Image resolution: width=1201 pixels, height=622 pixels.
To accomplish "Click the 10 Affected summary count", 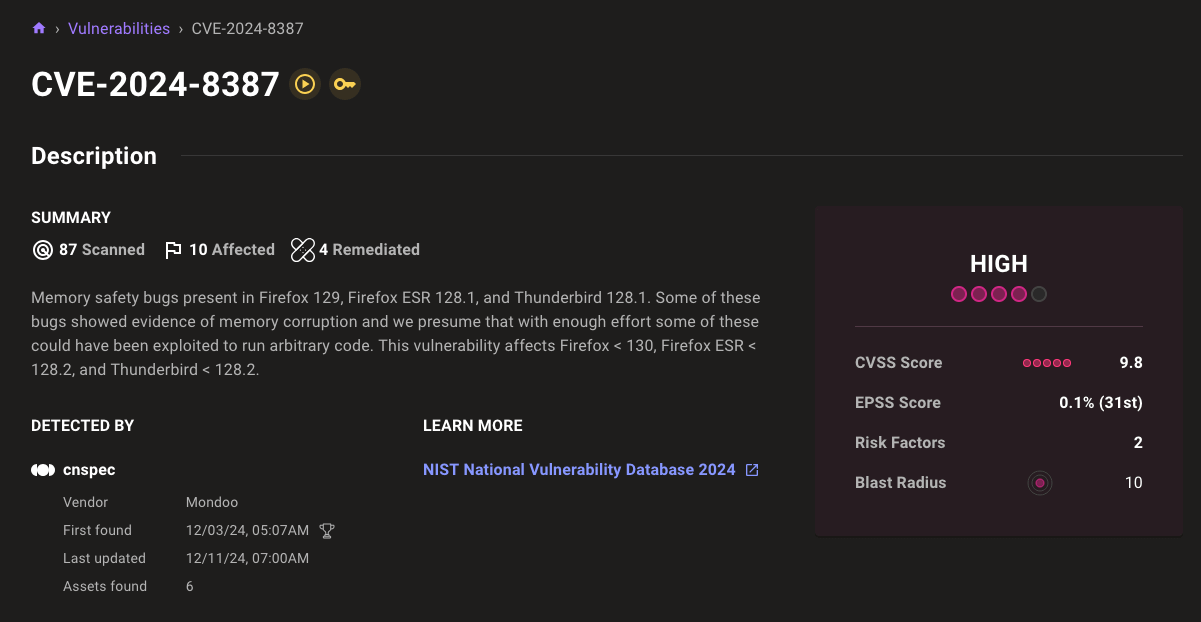I will point(231,250).
